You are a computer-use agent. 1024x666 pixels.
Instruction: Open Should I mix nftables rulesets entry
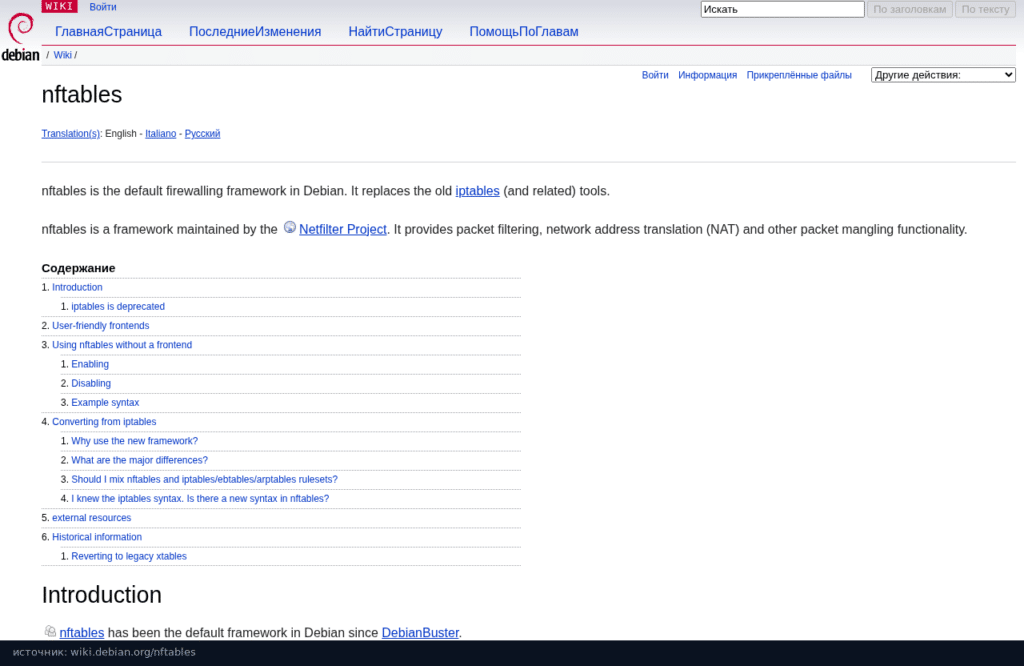point(204,479)
